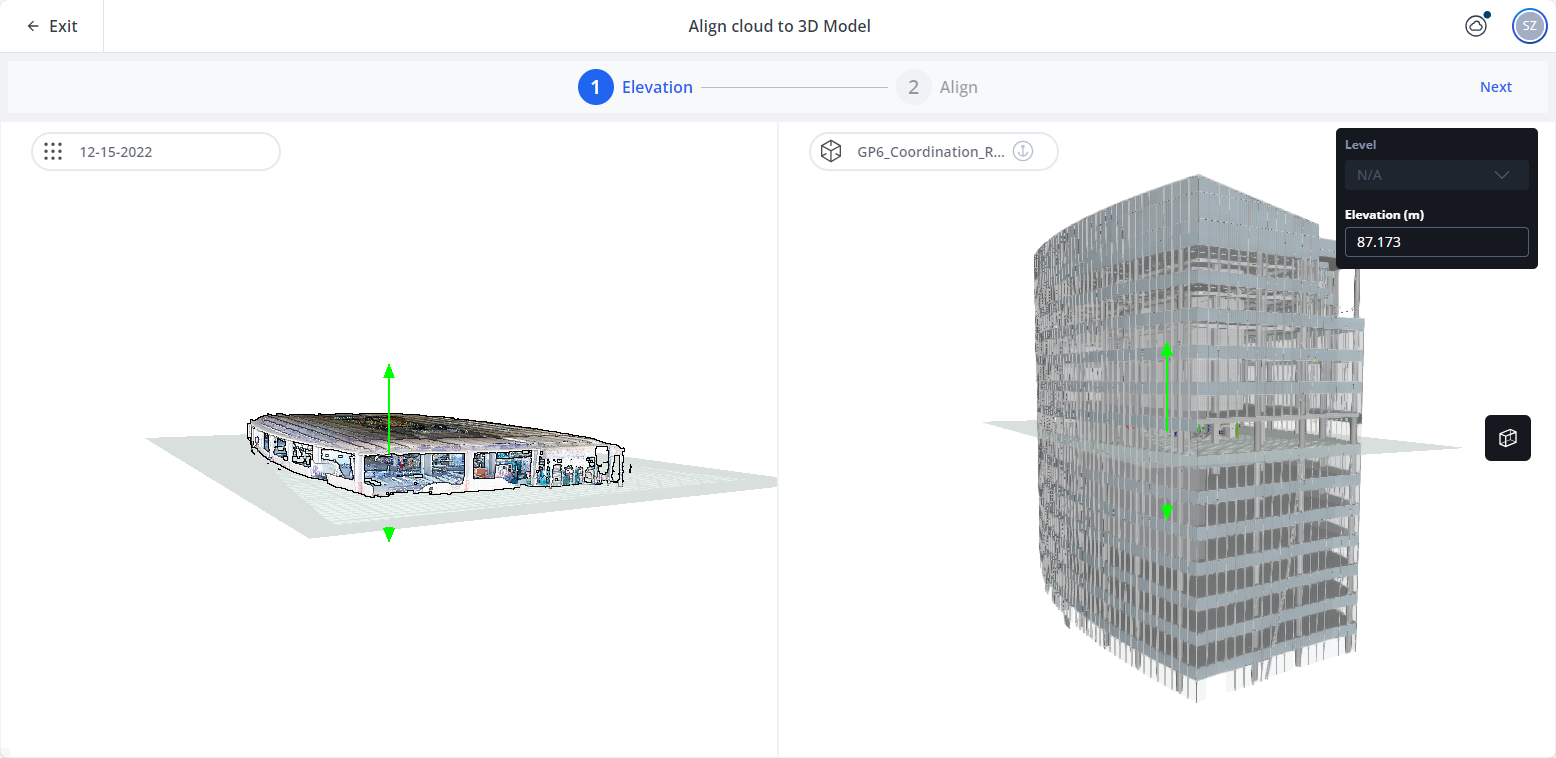Open the SZ user avatar menu
This screenshot has width=1556, height=758.
[1529, 26]
